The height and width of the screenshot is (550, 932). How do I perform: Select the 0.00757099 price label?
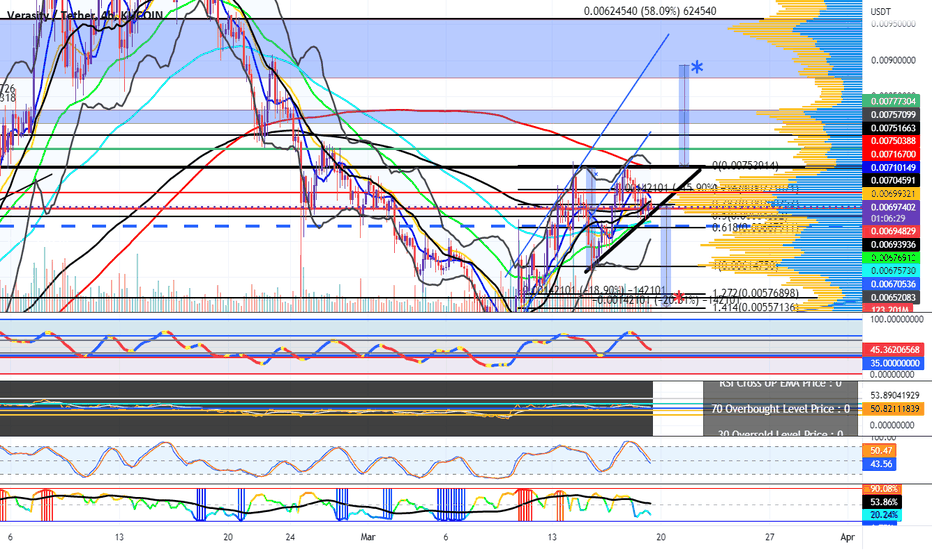point(891,115)
